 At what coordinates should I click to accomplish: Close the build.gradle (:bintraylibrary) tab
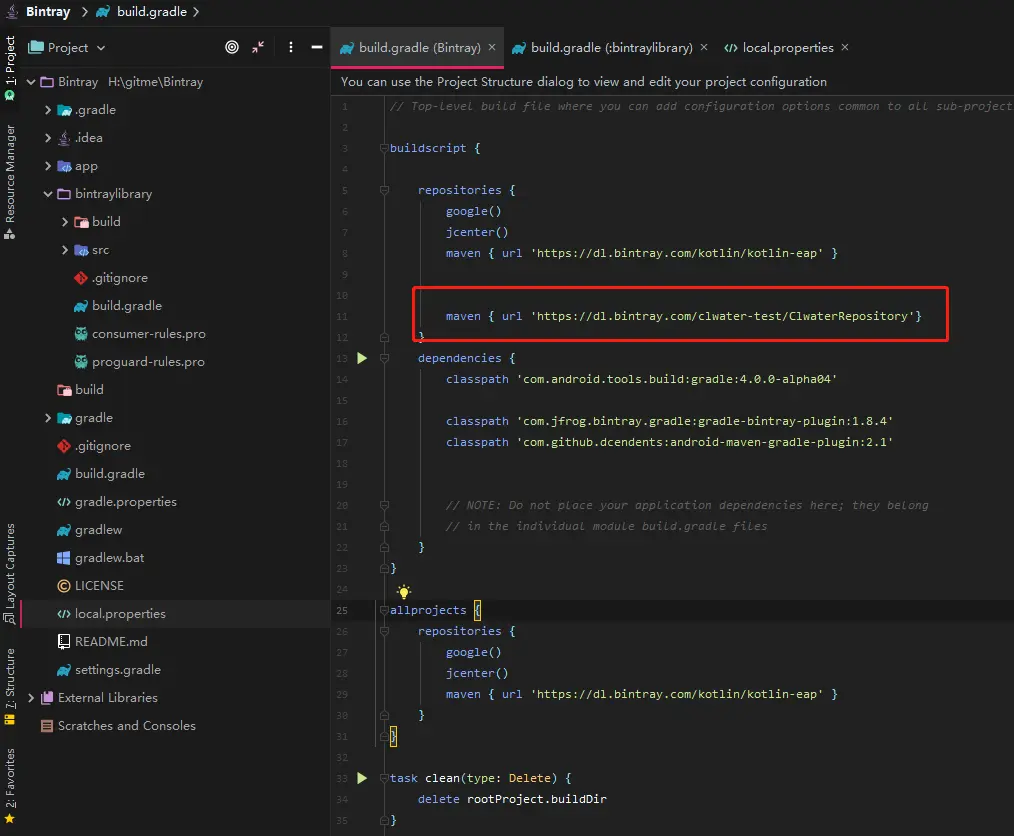pos(704,47)
